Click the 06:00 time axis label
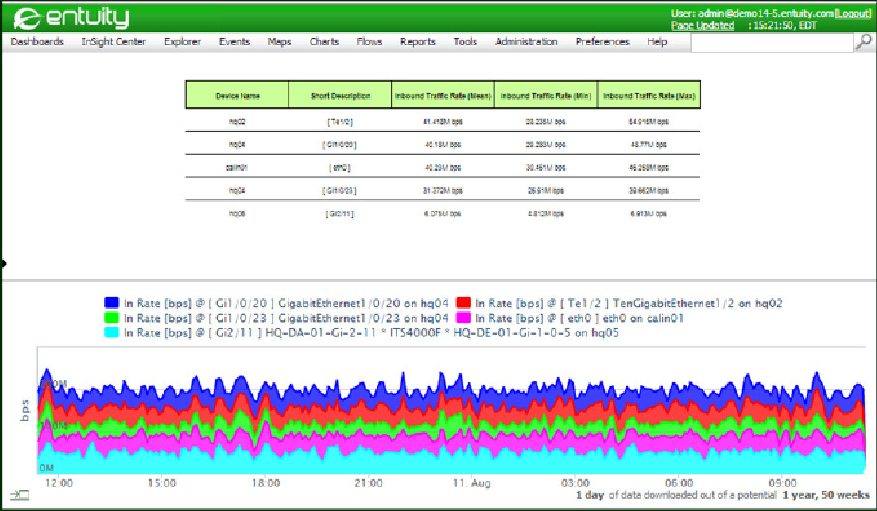 (x=679, y=482)
